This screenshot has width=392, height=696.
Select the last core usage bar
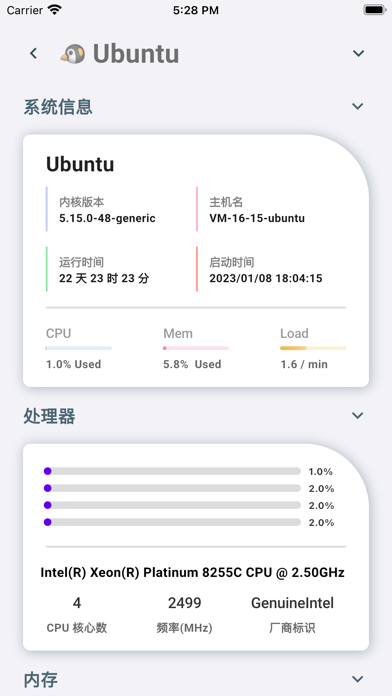pos(172,522)
